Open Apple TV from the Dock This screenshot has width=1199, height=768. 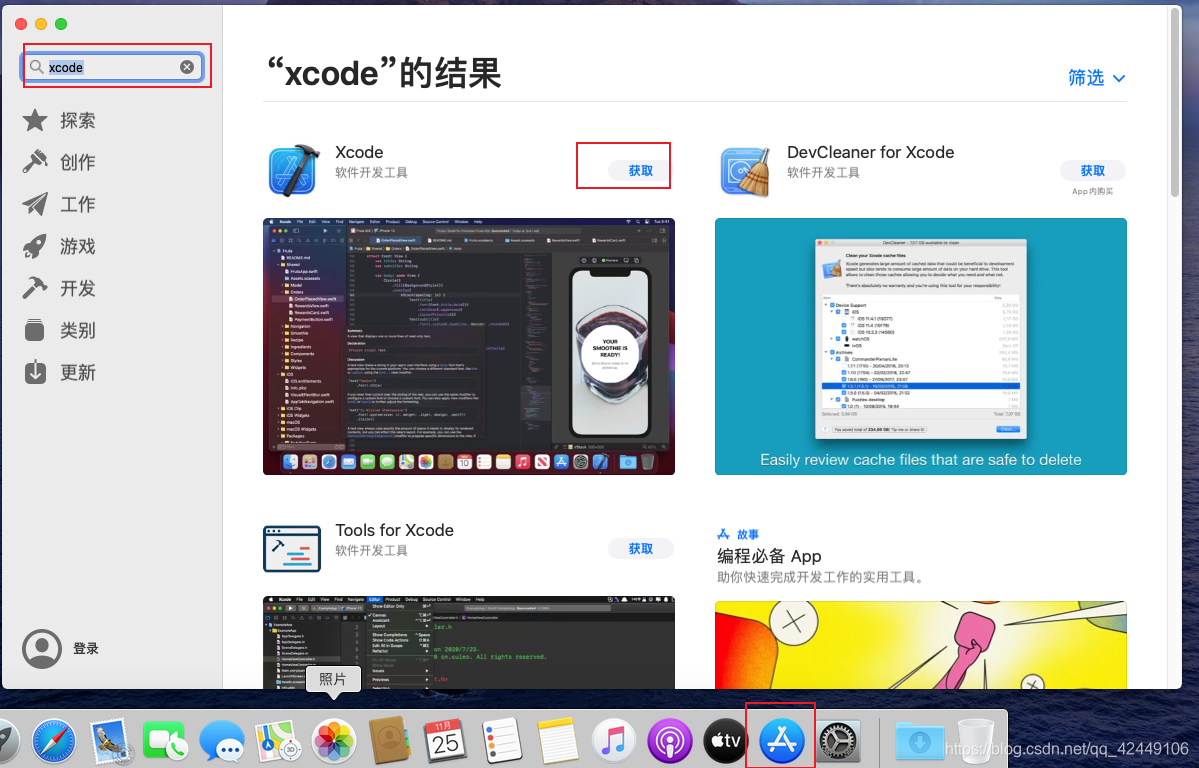725,741
